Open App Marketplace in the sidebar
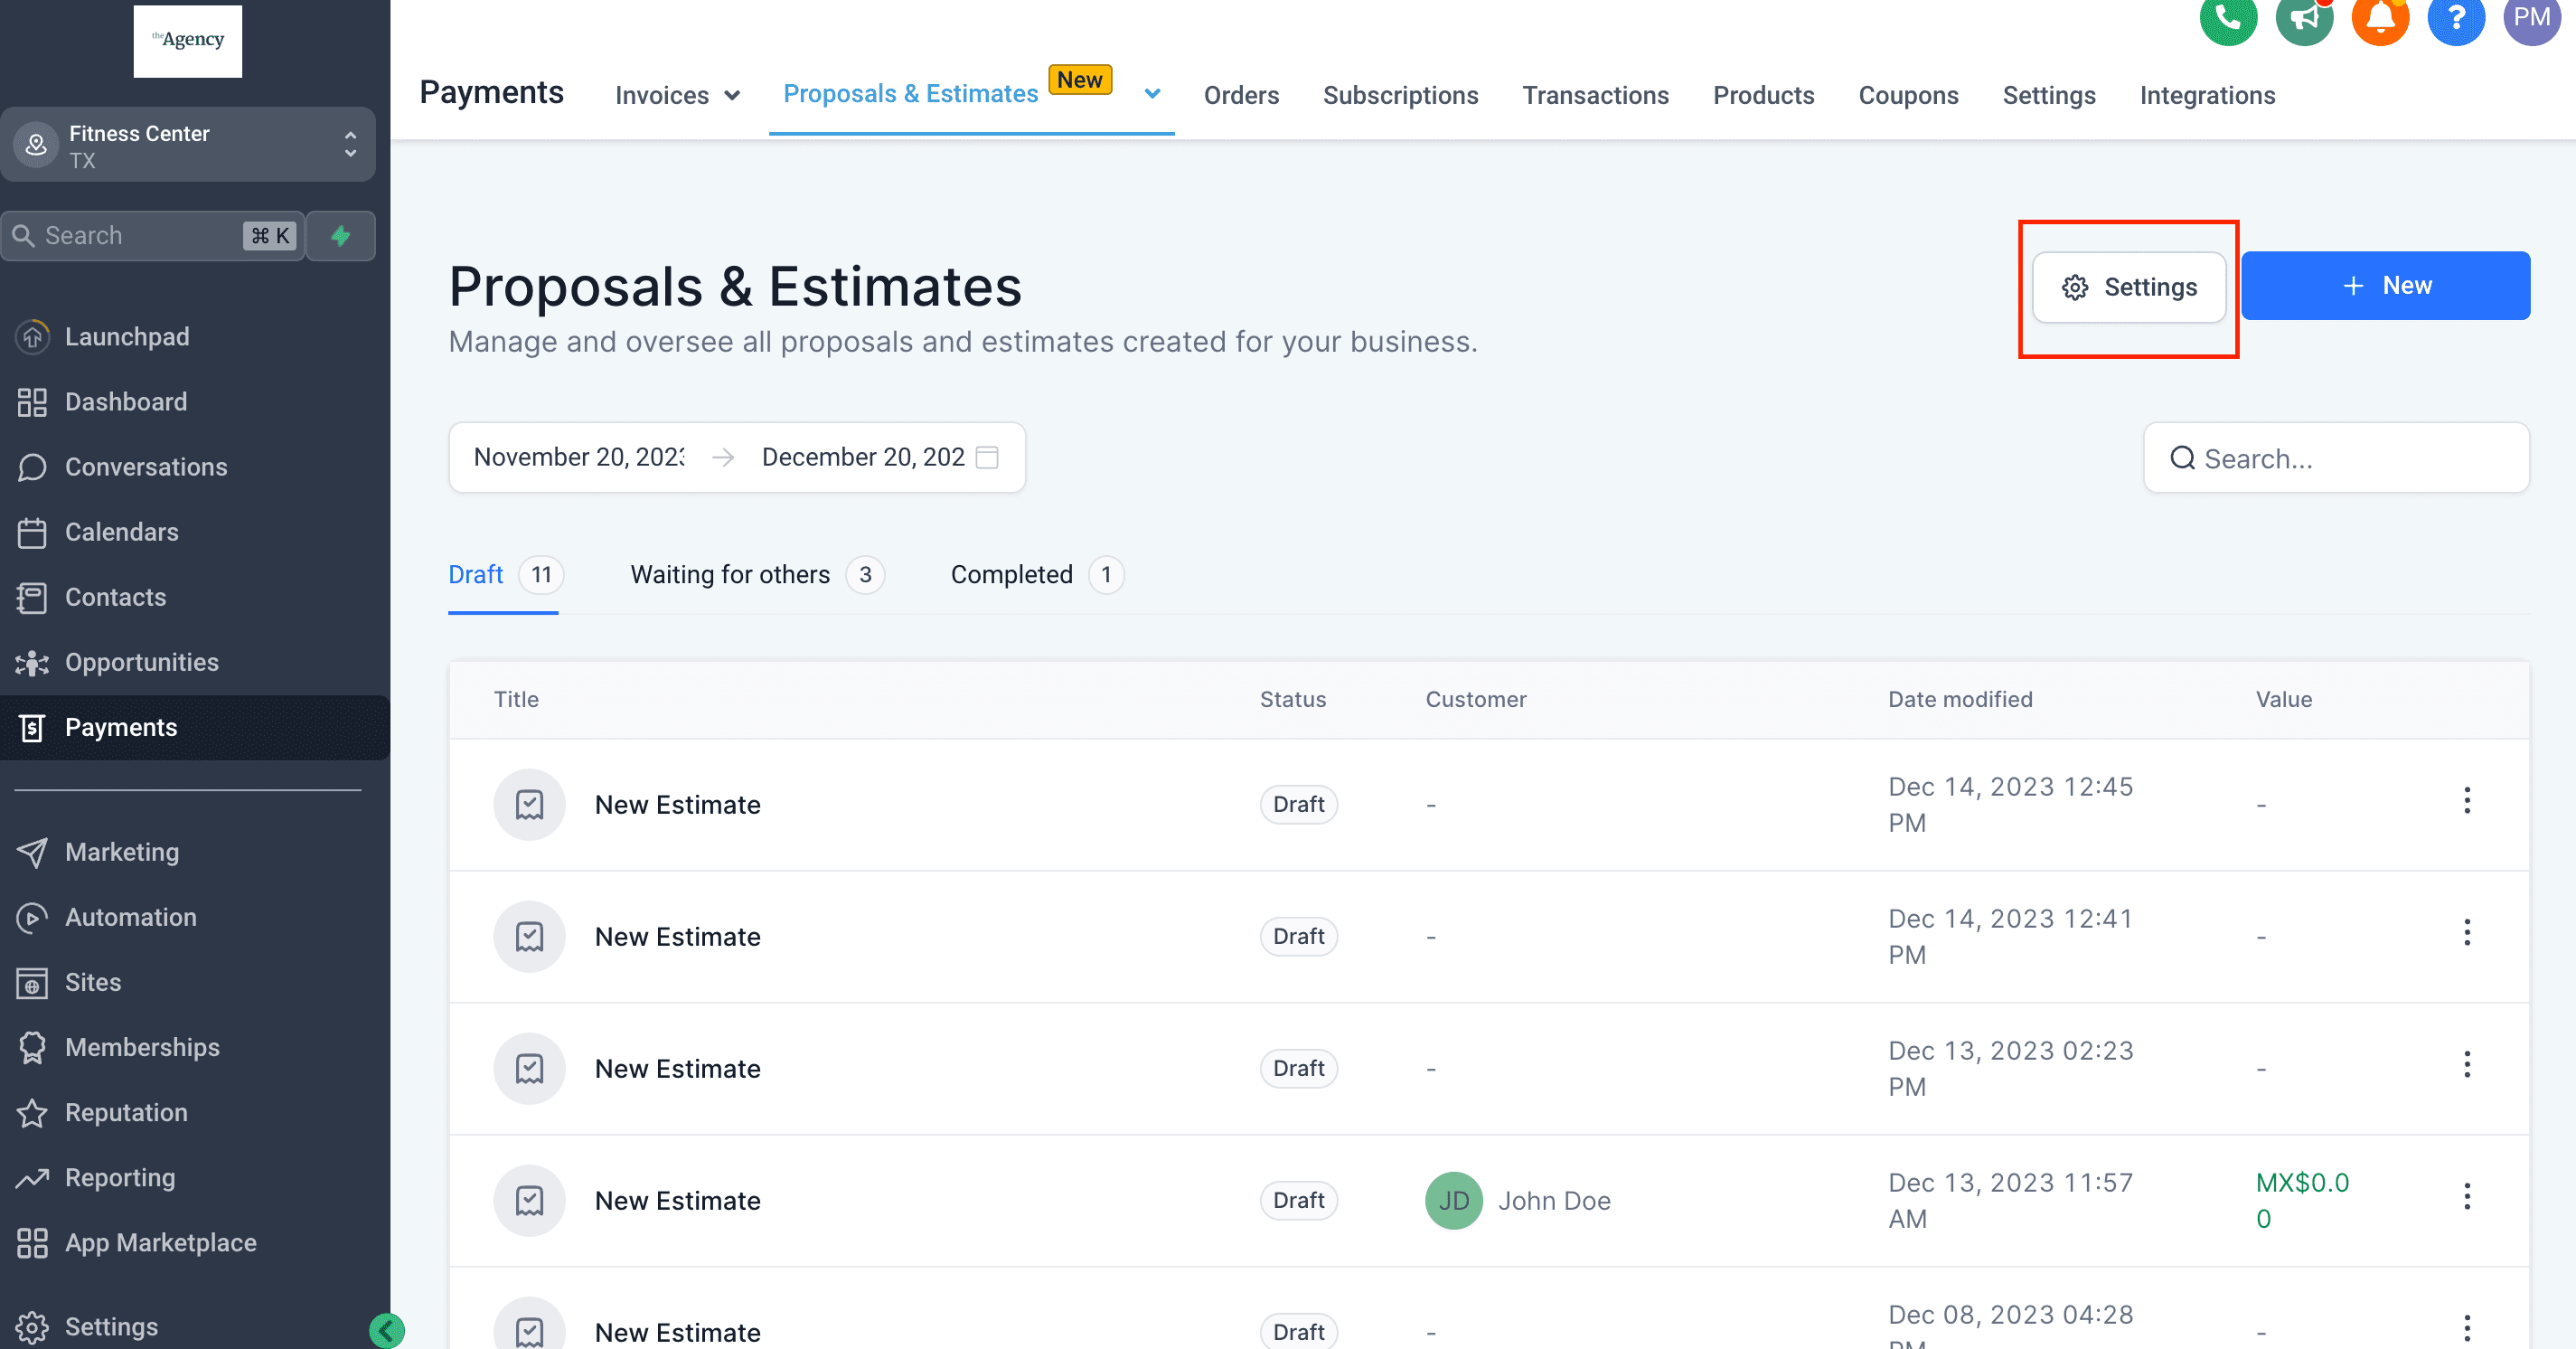 (161, 1243)
